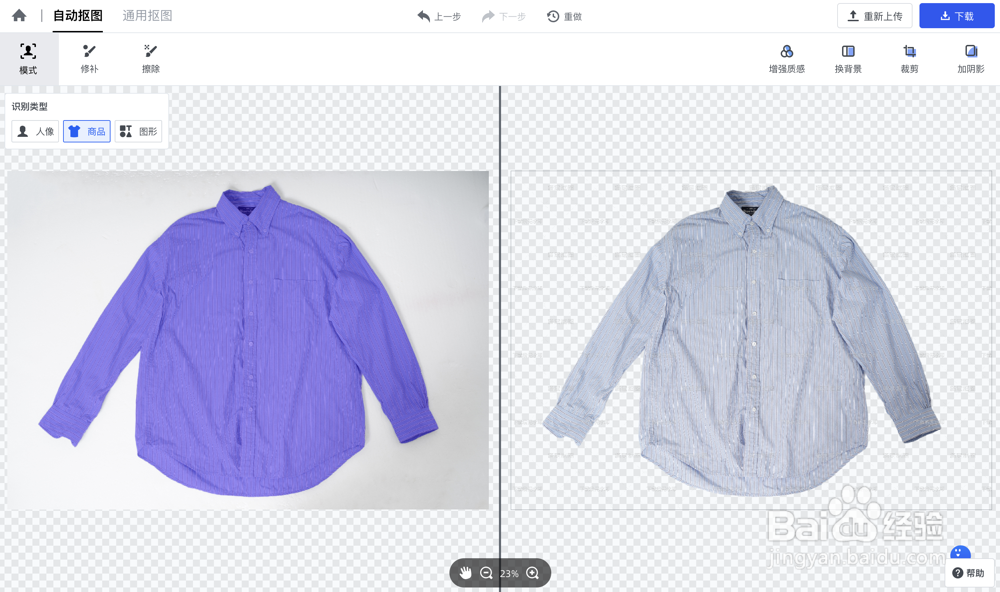Redo with the 下一步 button
The image size is (1000, 592).
pyautogui.click(x=503, y=17)
